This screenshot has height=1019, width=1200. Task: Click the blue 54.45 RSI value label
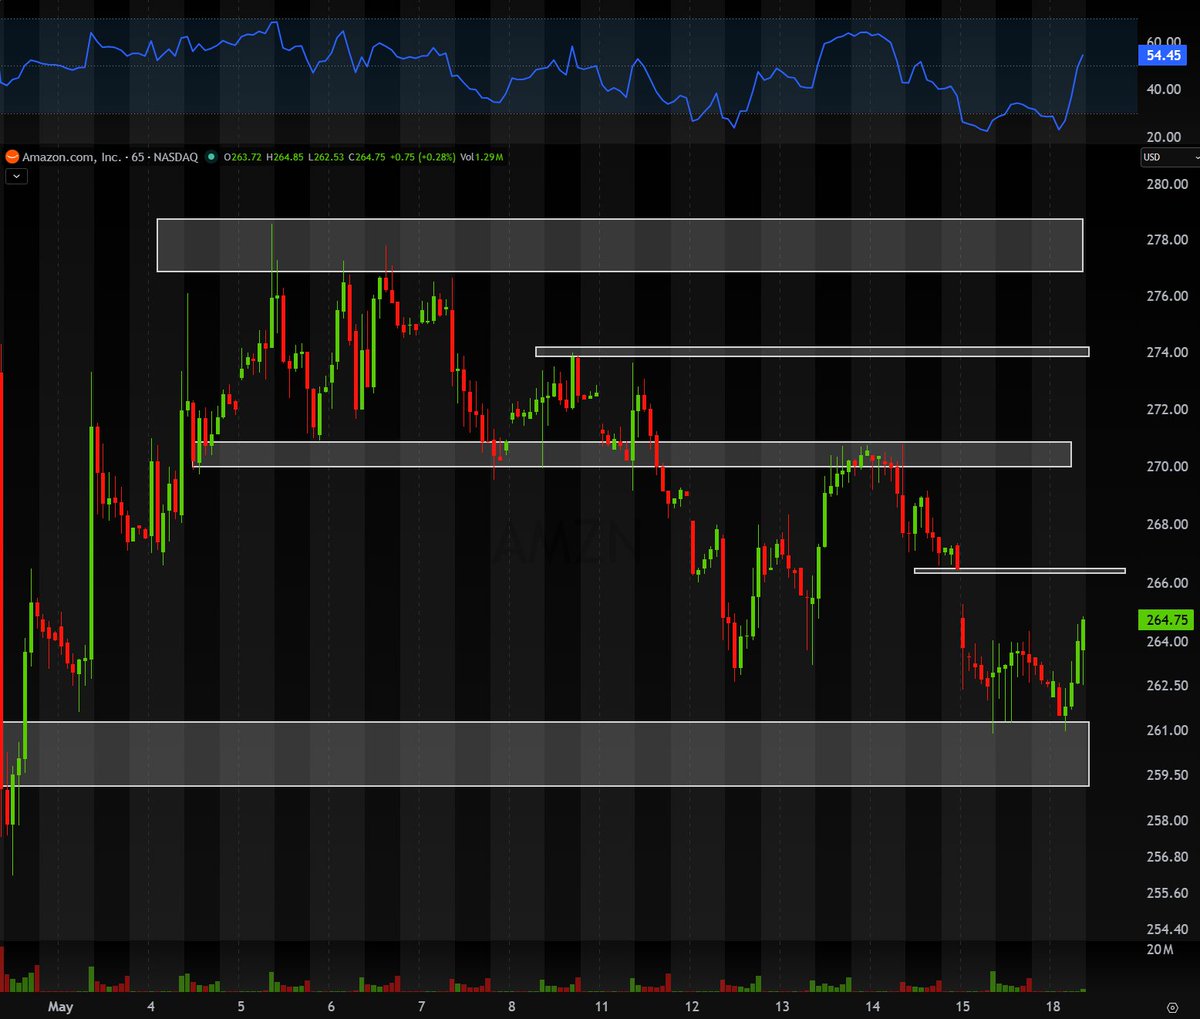(x=1163, y=55)
